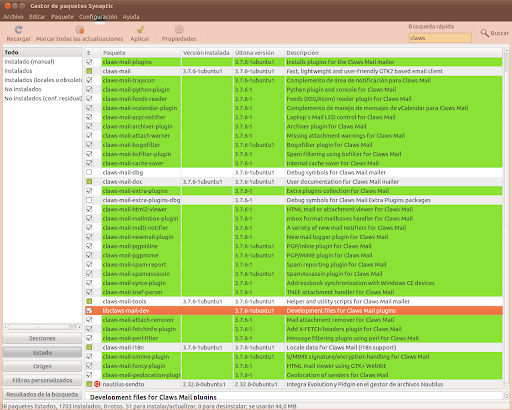Screen dimensions: 512x410
Task: Toggle mark checkbox for claws-mail-trayicon
Action: [89, 80]
